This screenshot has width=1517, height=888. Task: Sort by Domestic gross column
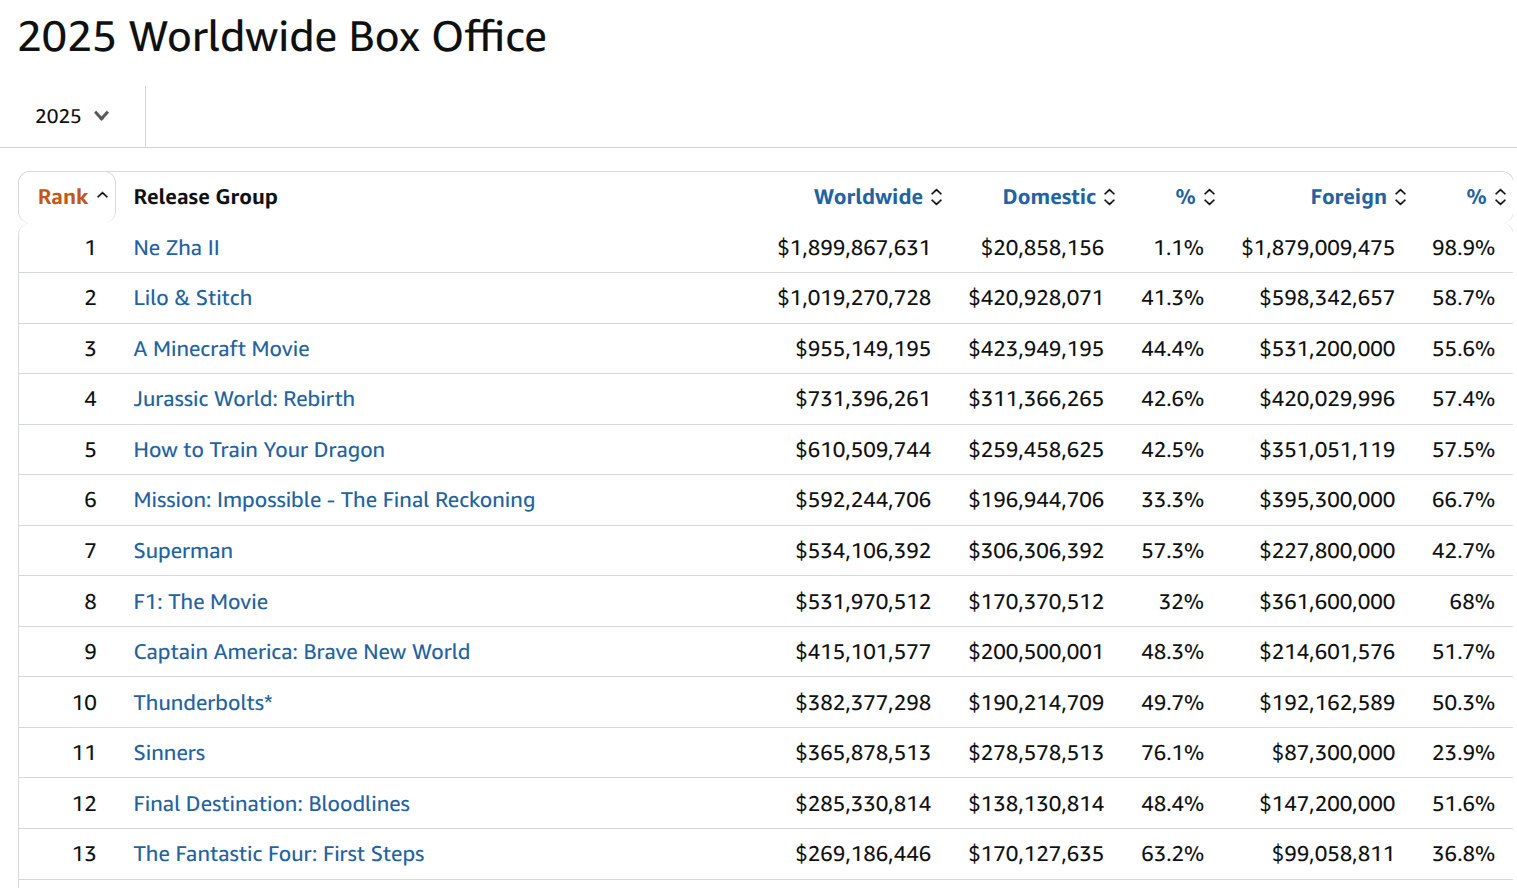tap(1058, 197)
